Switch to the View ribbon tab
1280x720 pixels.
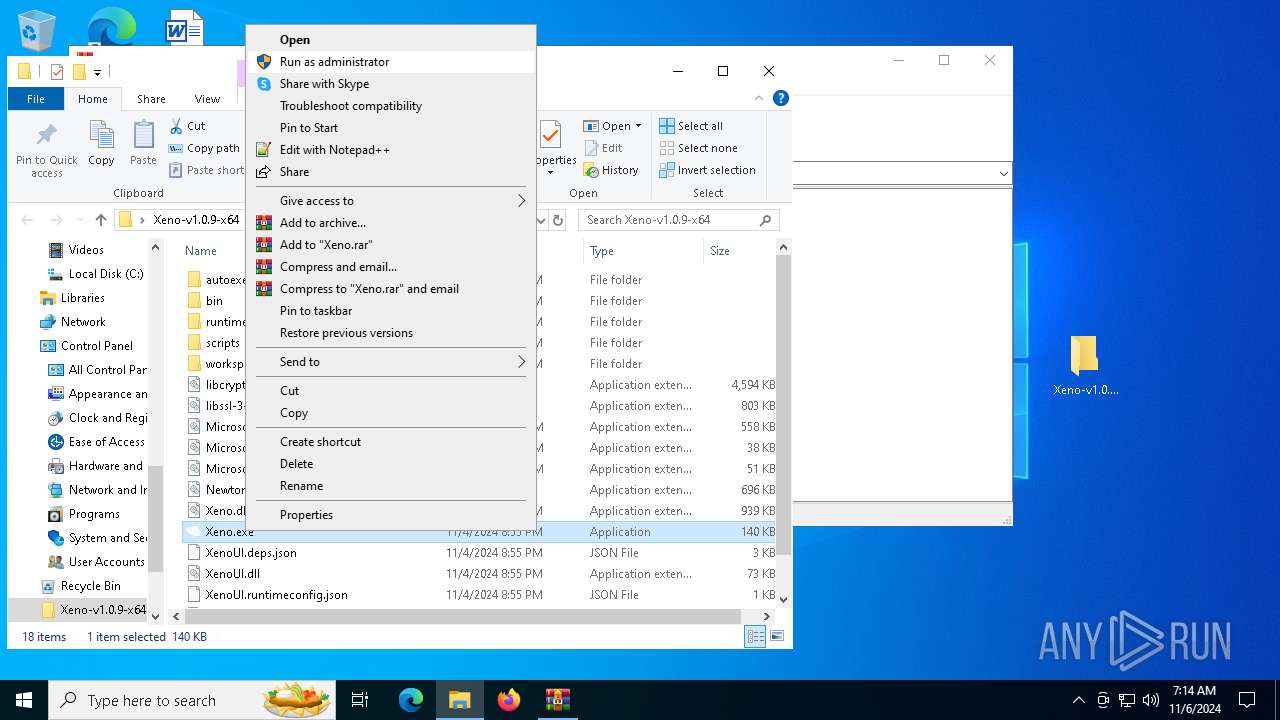(x=207, y=99)
